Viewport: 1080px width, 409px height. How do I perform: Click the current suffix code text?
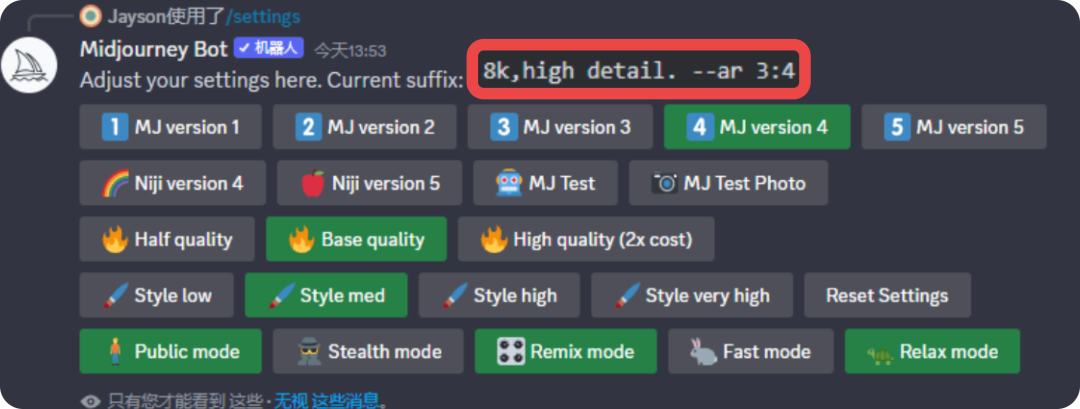638,70
